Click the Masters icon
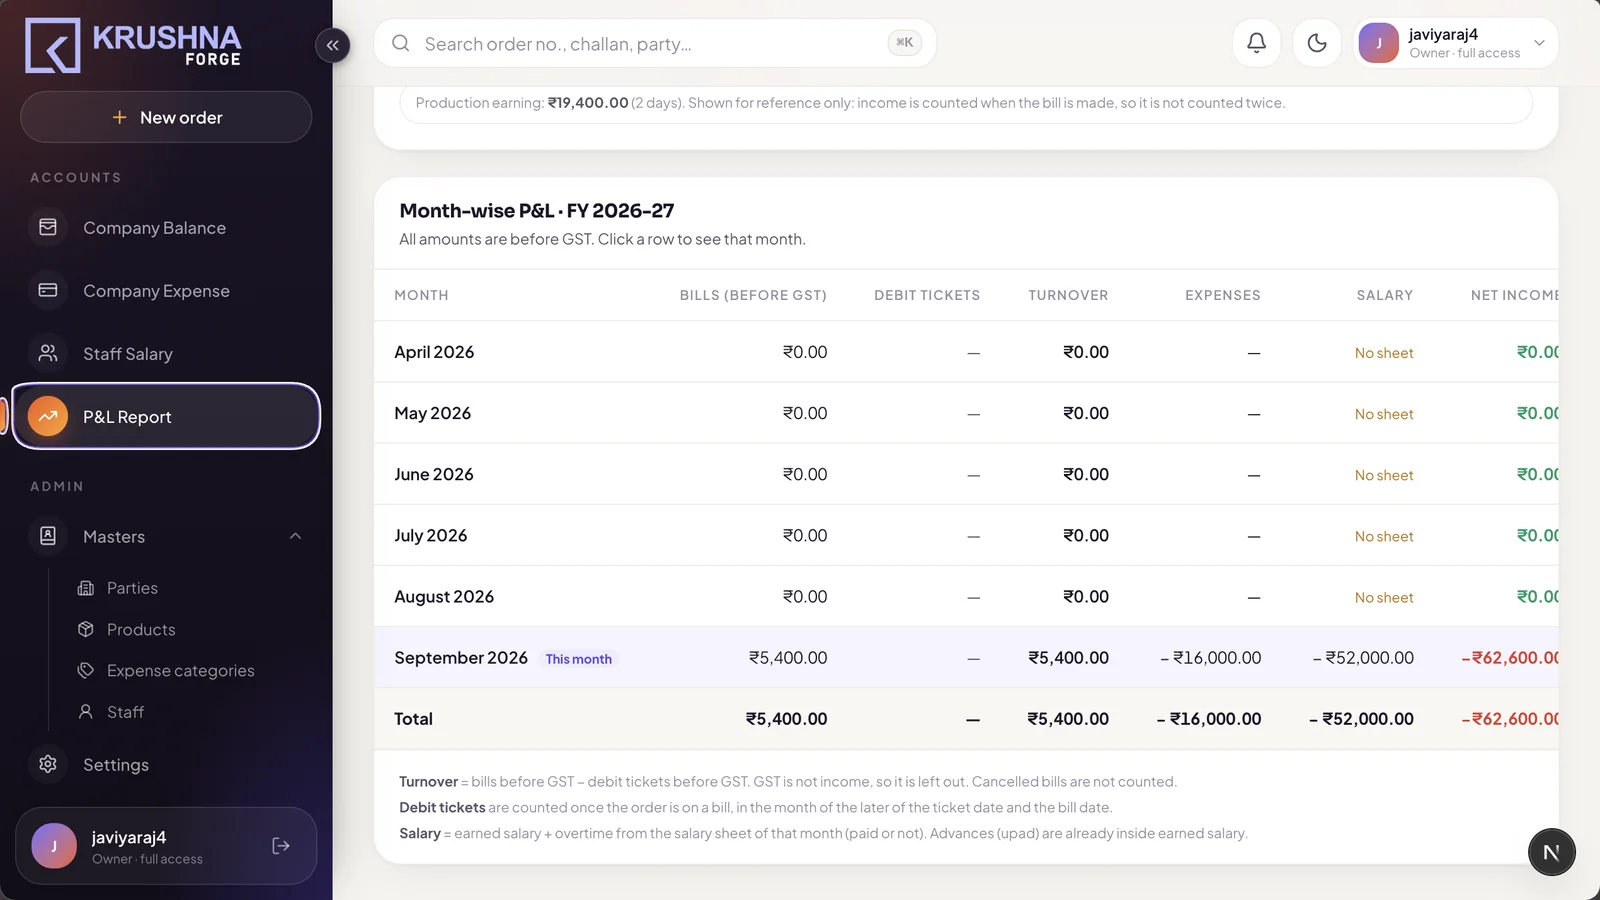This screenshot has height=900, width=1600. point(48,536)
